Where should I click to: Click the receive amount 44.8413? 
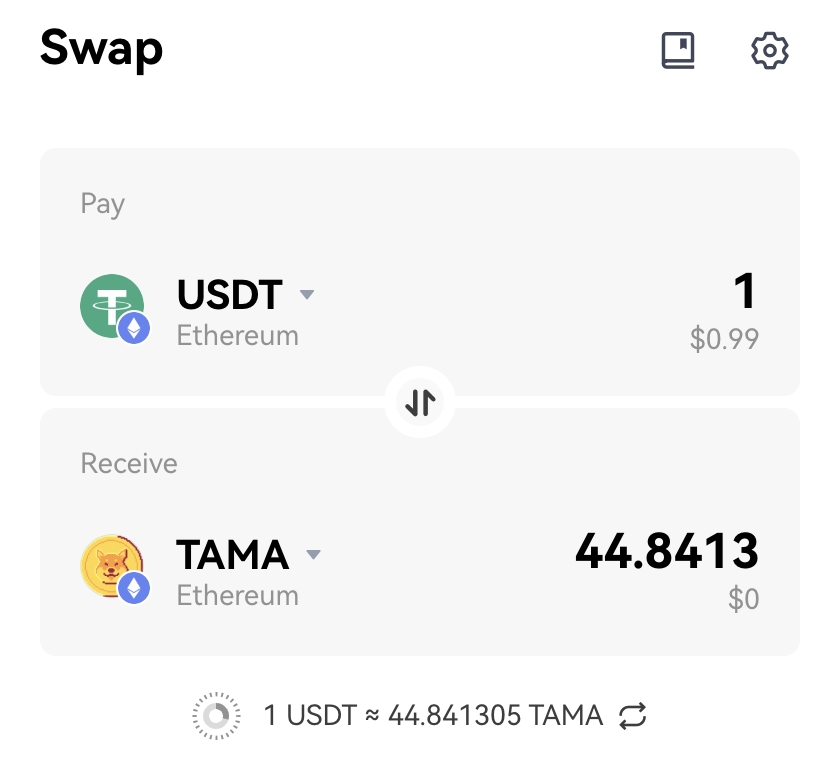[x=667, y=551]
